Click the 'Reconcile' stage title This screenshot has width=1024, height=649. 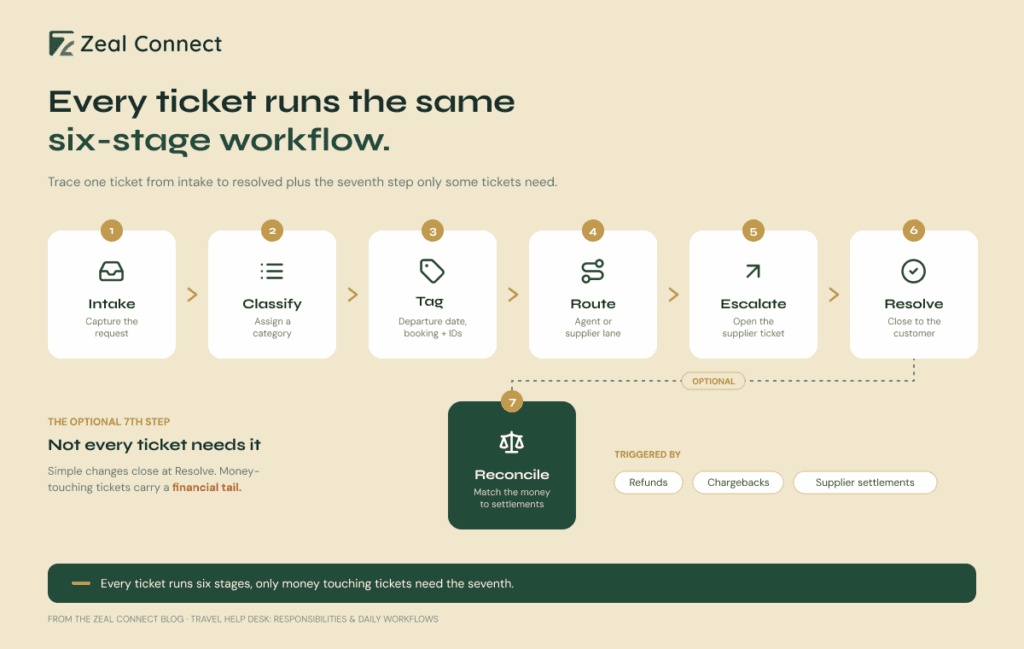(x=511, y=475)
